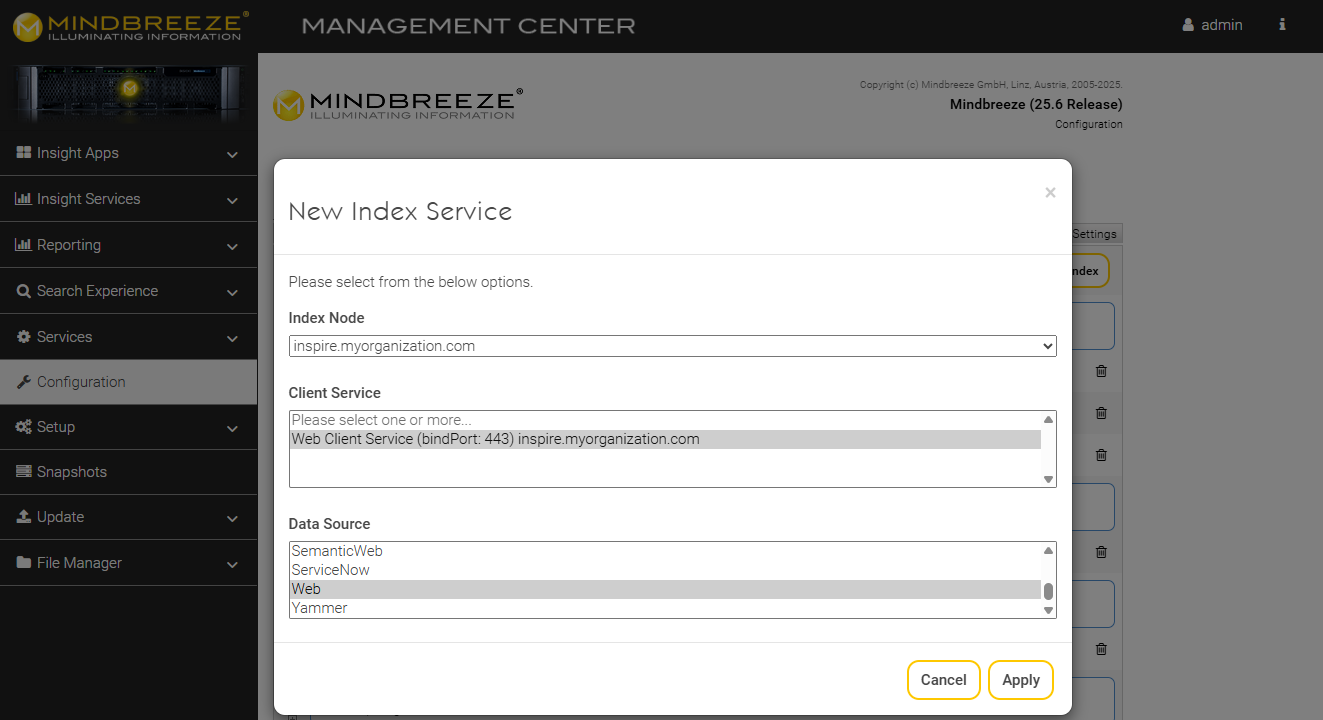Click the Search Experience magnifier icon

click(24, 291)
